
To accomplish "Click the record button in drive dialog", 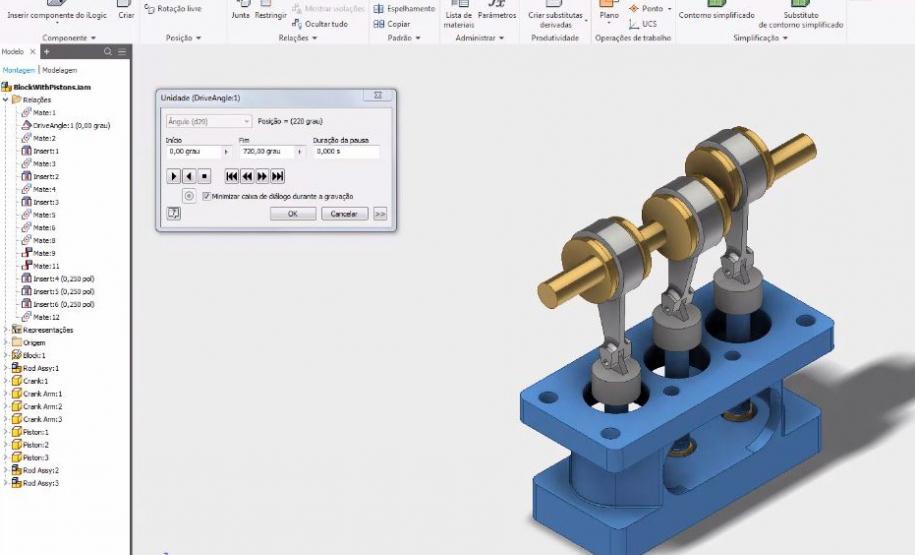I will 189,196.
